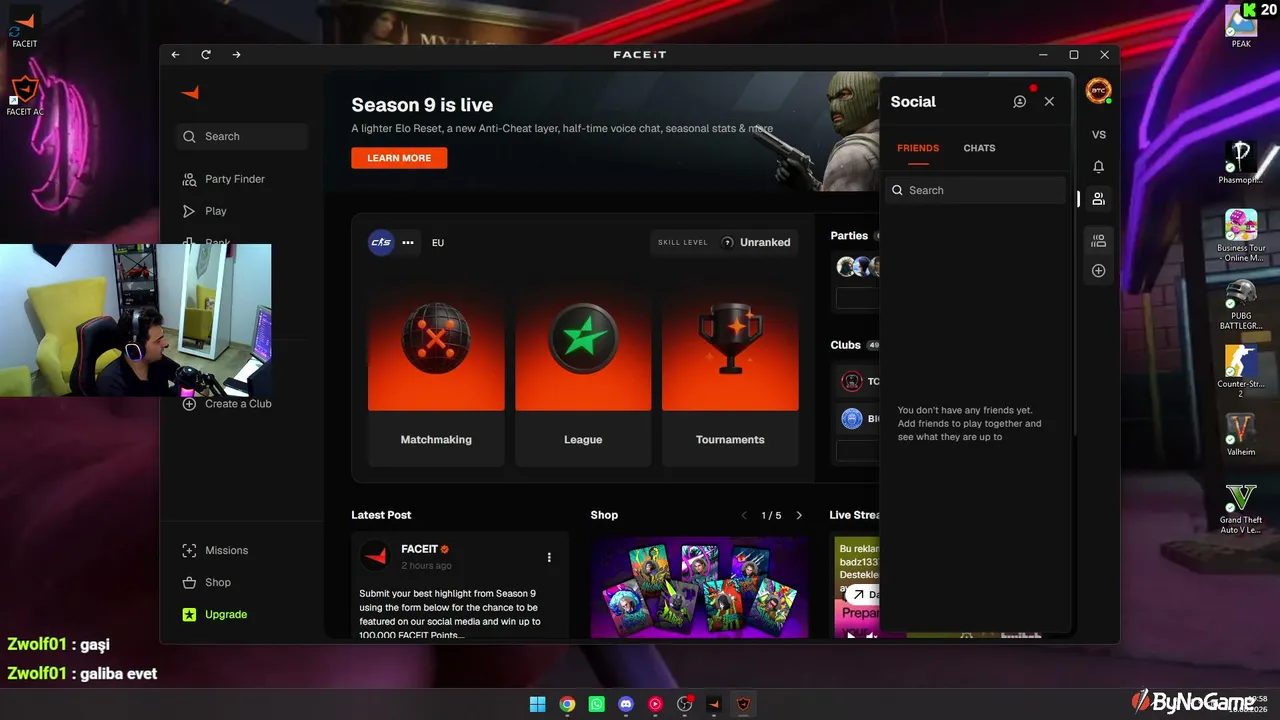
Task: Click the sidebar Search field
Action: 242,137
